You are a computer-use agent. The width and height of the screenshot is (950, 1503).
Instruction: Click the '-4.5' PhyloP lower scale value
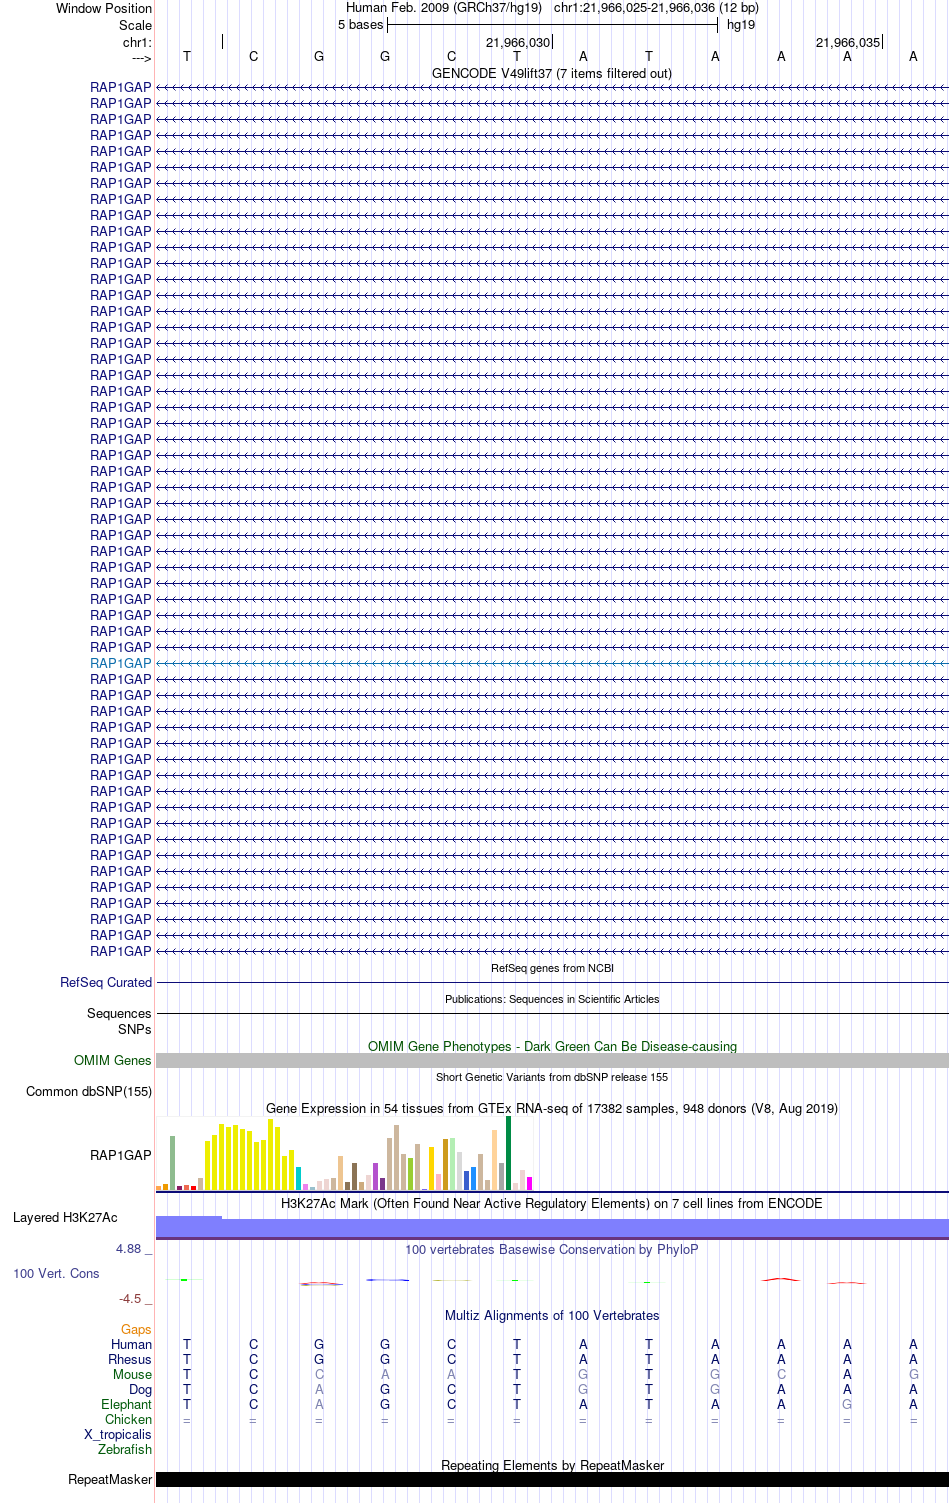point(130,1299)
